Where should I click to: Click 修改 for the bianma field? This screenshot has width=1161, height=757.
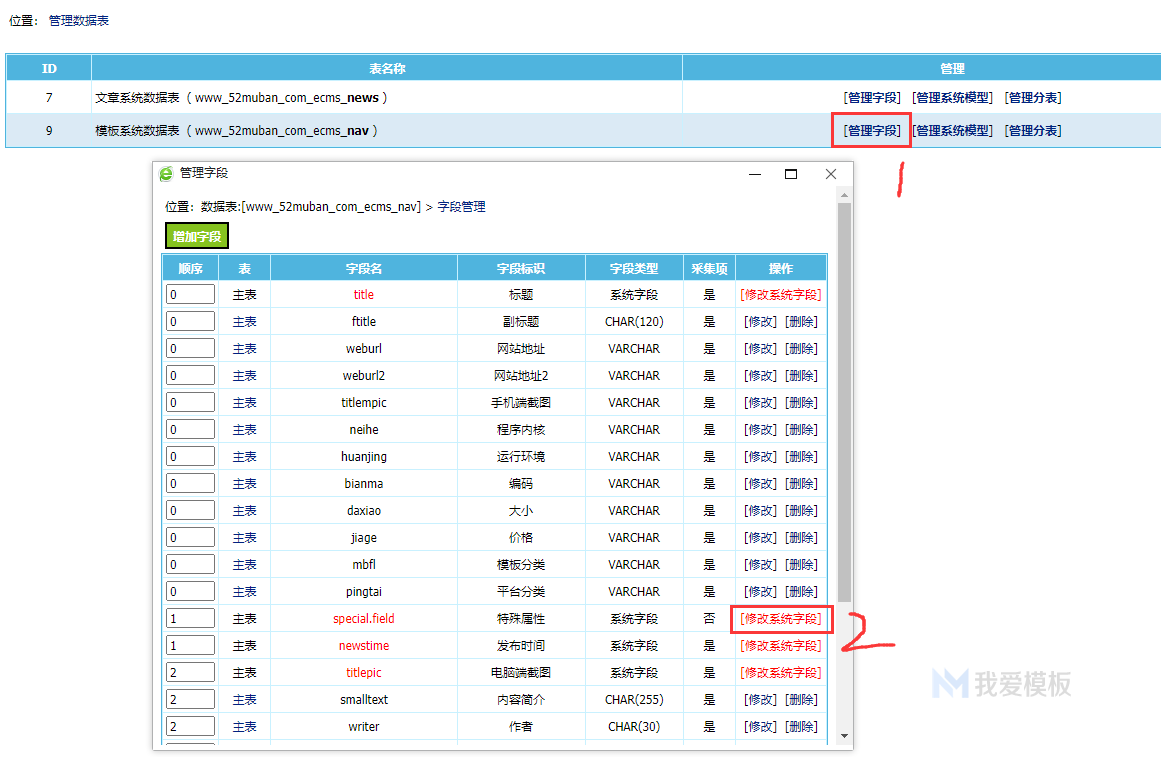coord(760,484)
